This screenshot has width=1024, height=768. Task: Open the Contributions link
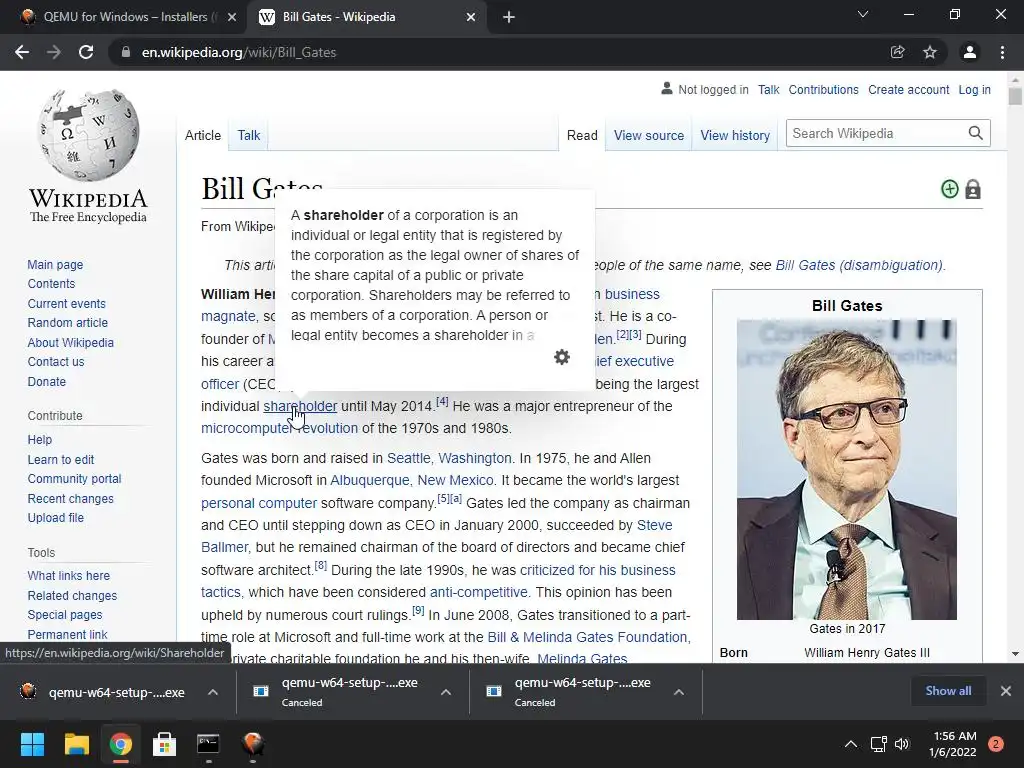tap(824, 89)
